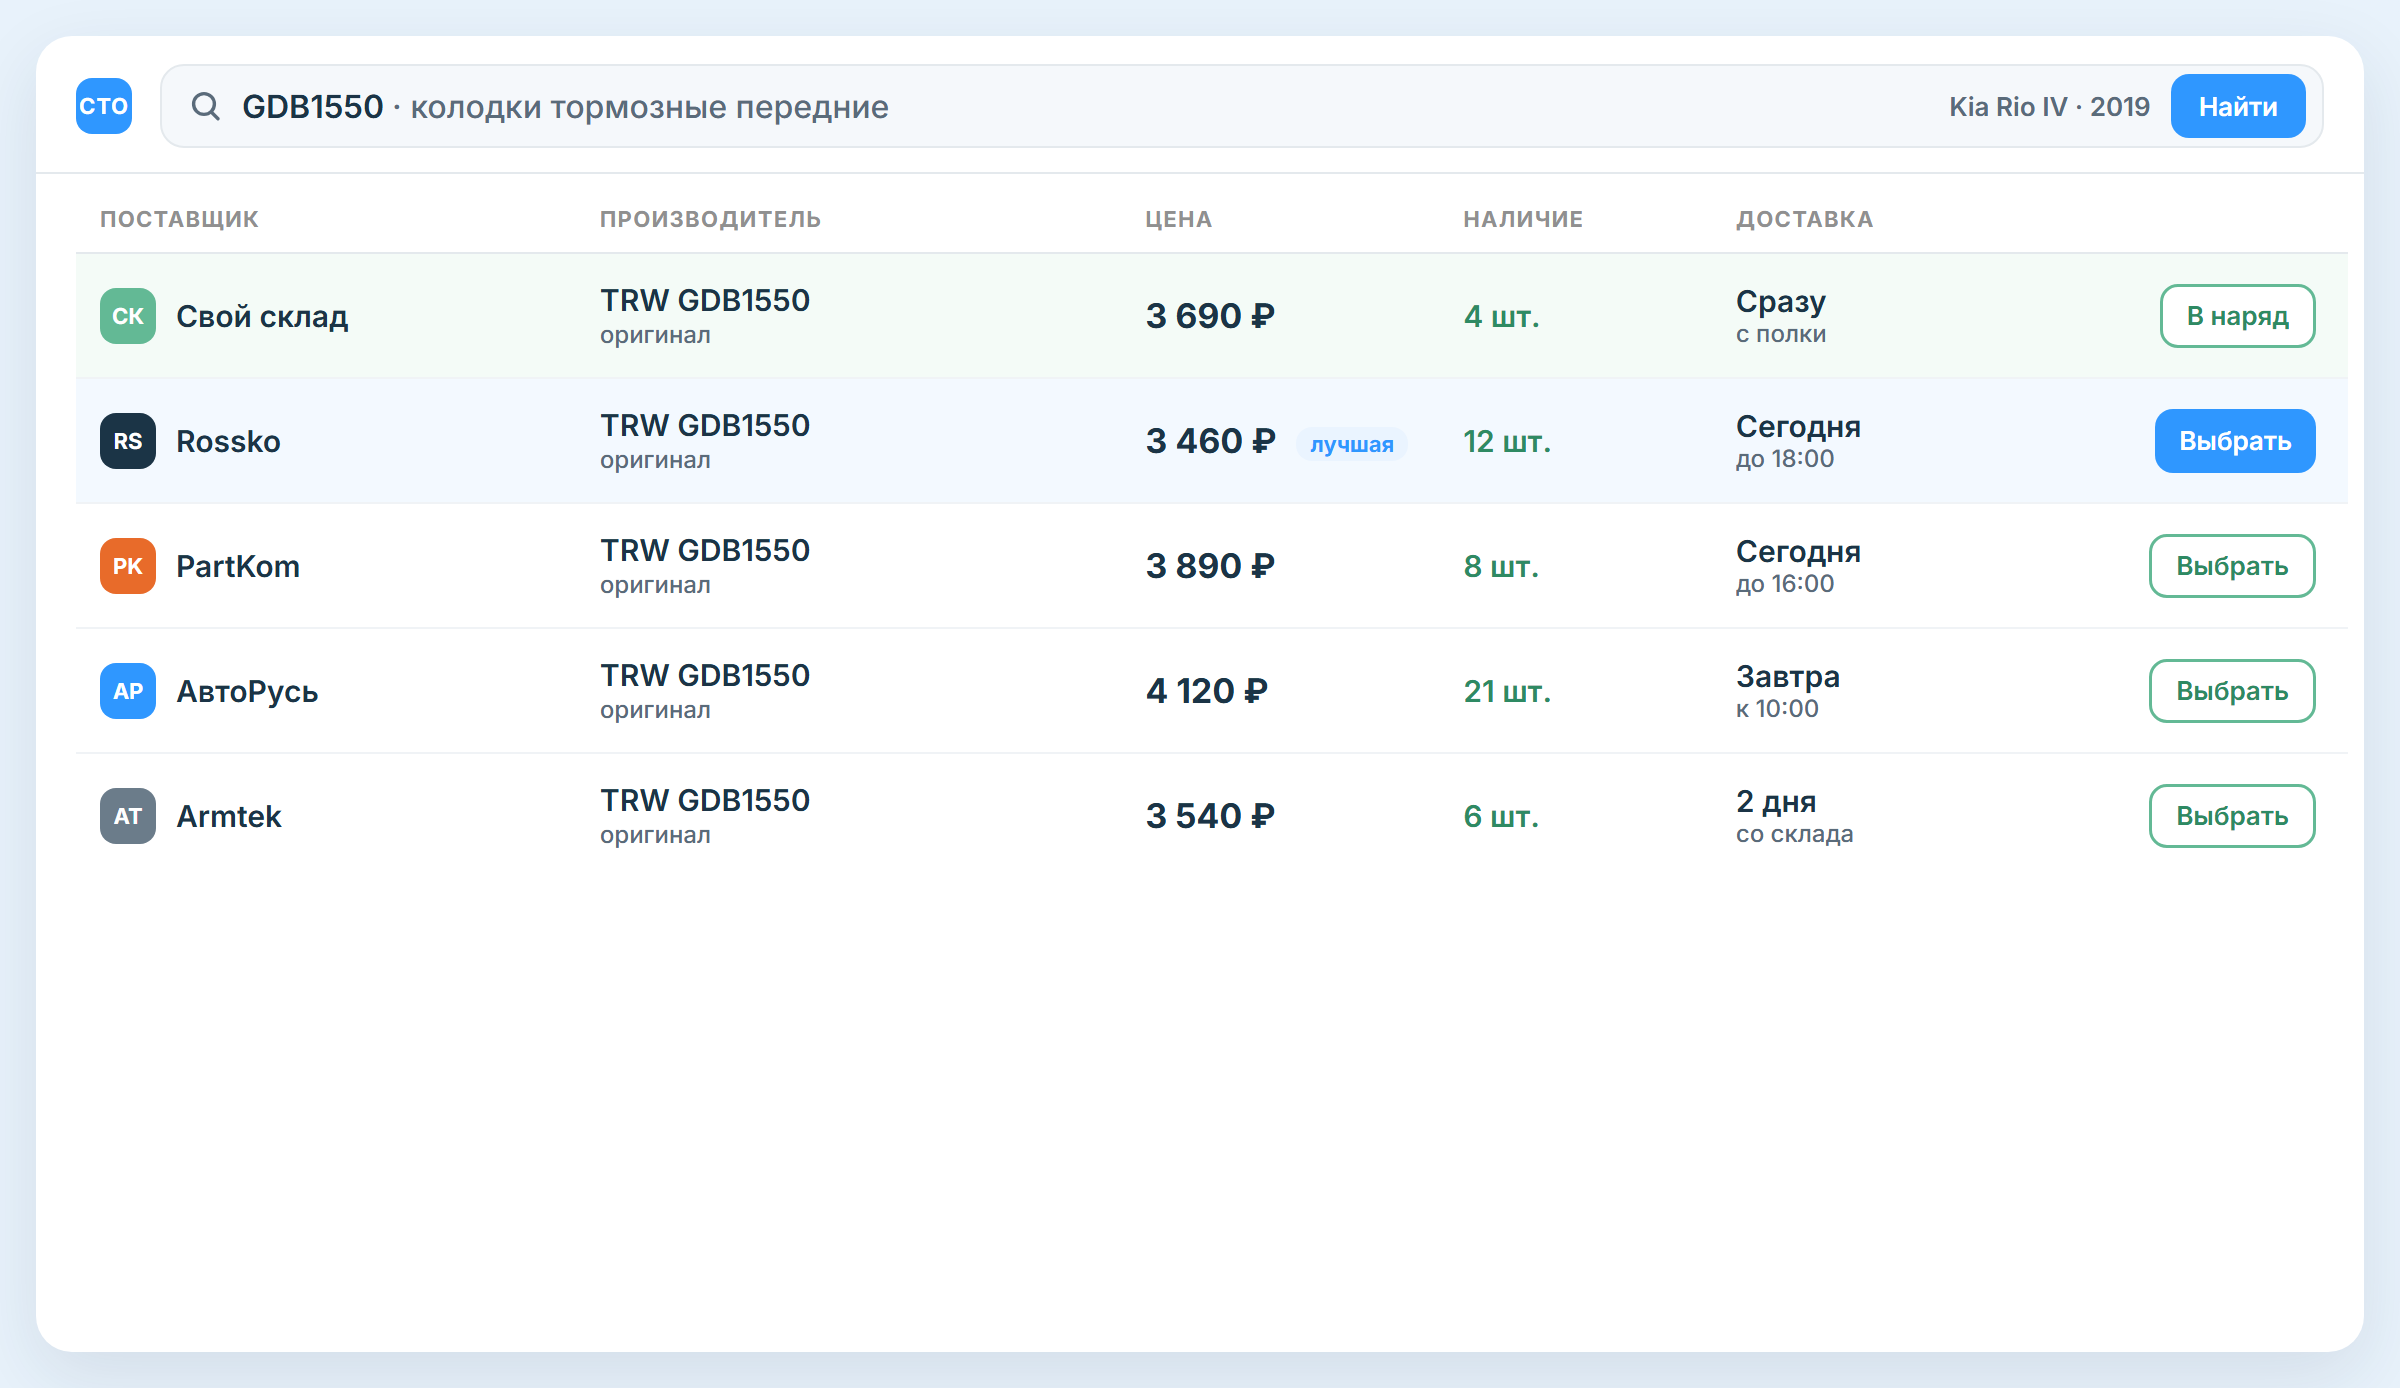The height and width of the screenshot is (1388, 2400).
Task: Click TRW GDB1550 in the АвтоРусь row
Action: click(x=705, y=675)
